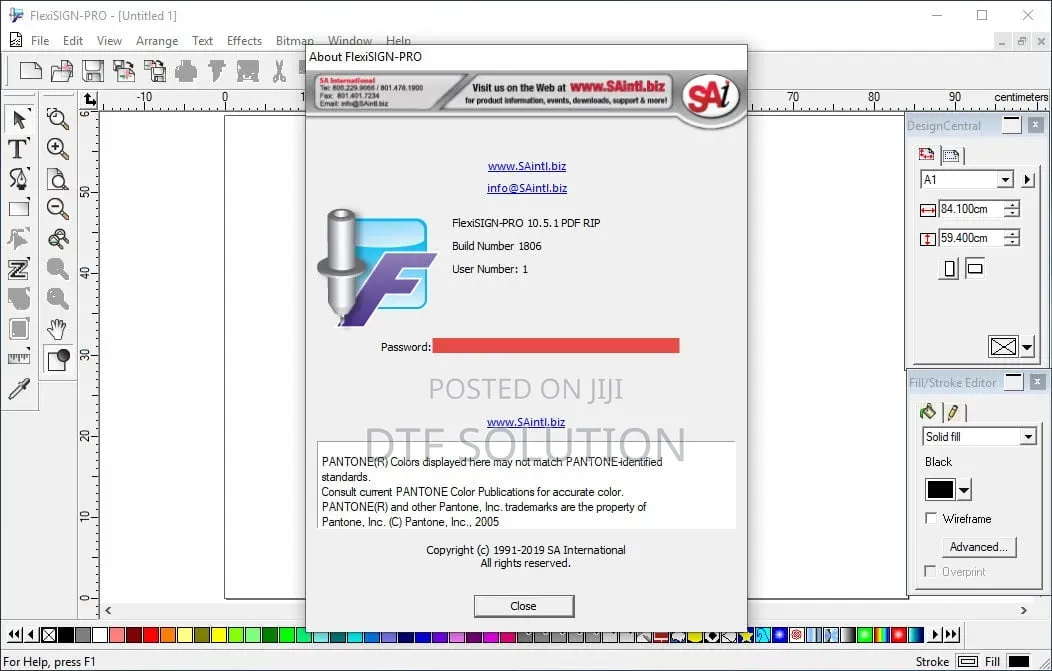The width and height of the screenshot is (1052, 671).
Task: Click the Zoom In magnifier tool
Action: coord(58,148)
